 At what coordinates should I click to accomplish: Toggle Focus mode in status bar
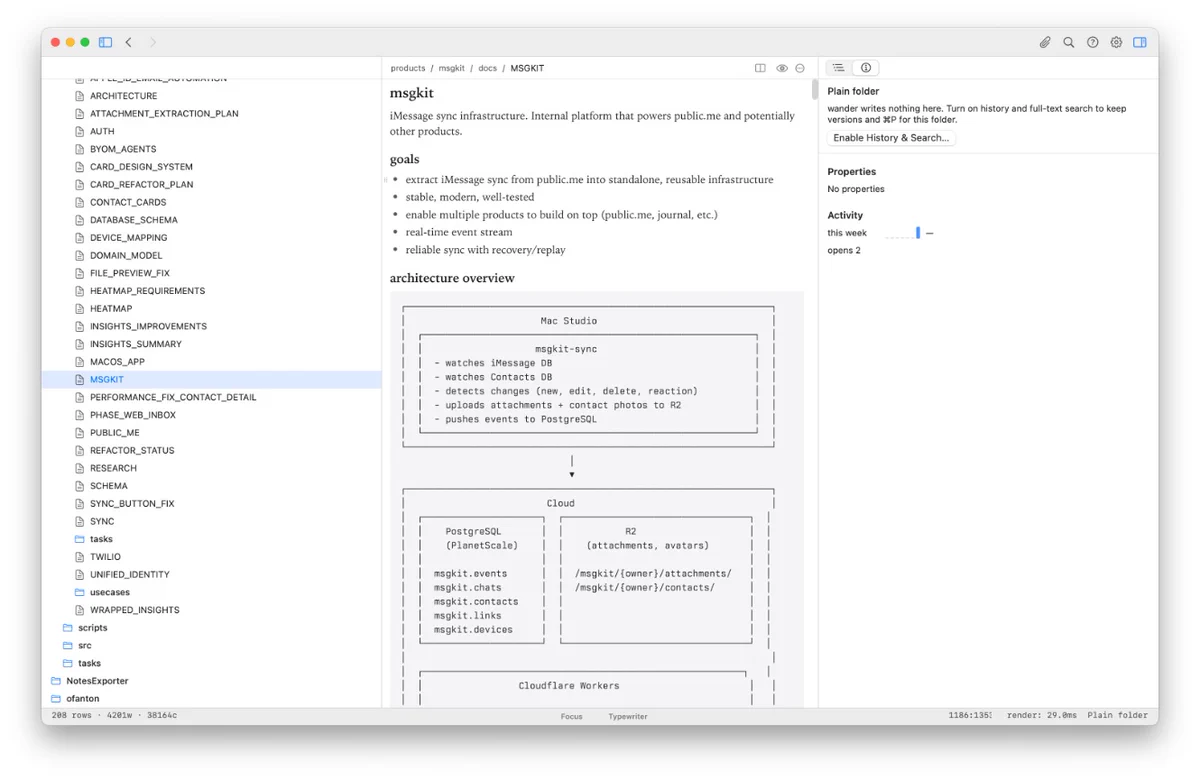[x=572, y=716]
